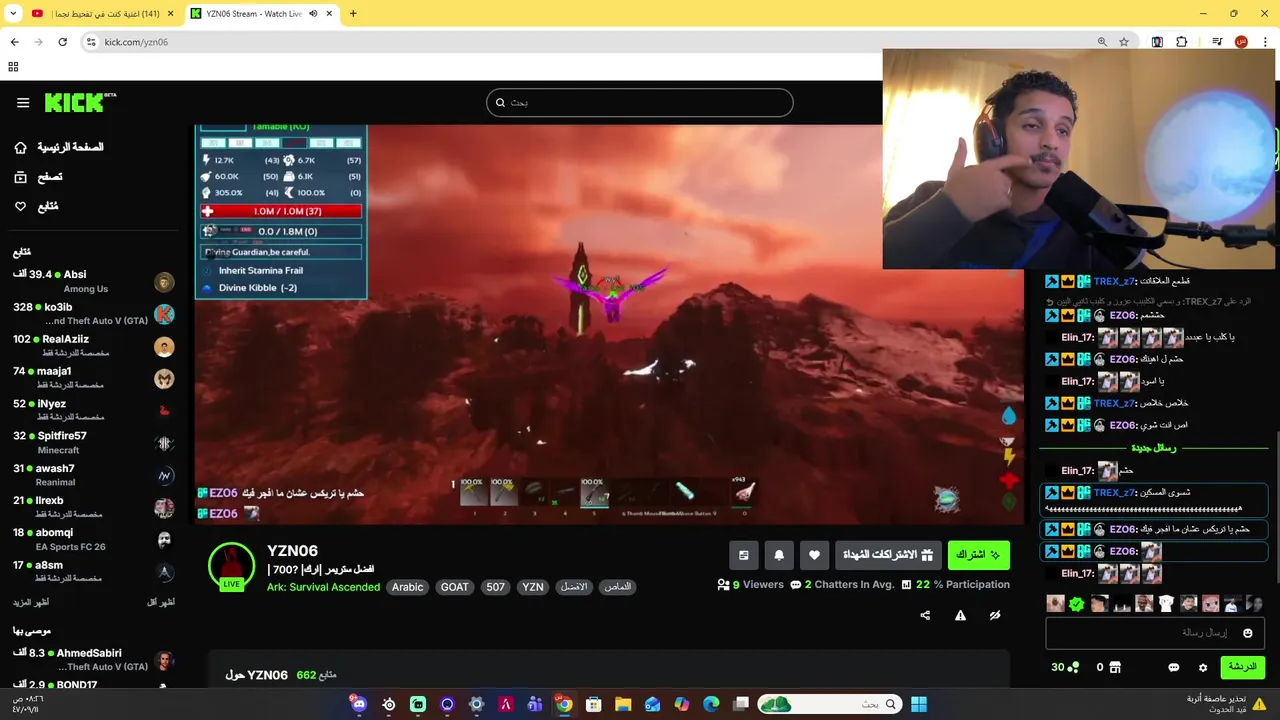This screenshot has height=720, width=1280.
Task: Select the YZN tag
Action: pyautogui.click(x=533, y=587)
